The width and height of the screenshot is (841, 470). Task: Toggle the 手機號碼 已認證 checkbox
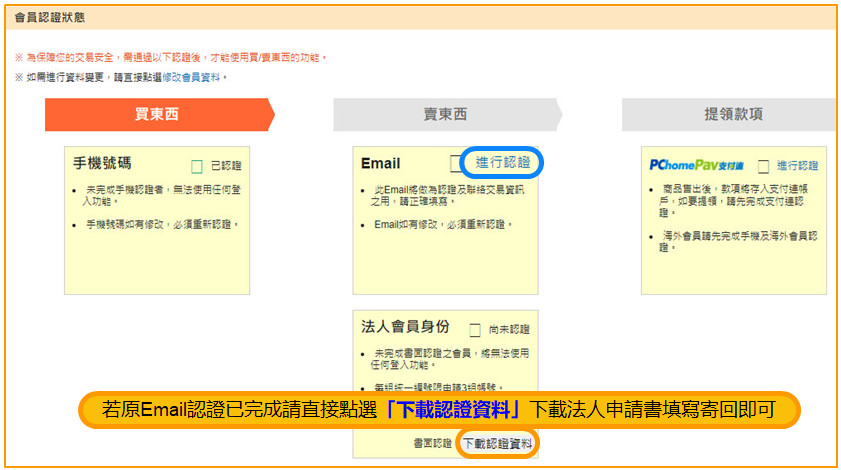coord(197,166)
